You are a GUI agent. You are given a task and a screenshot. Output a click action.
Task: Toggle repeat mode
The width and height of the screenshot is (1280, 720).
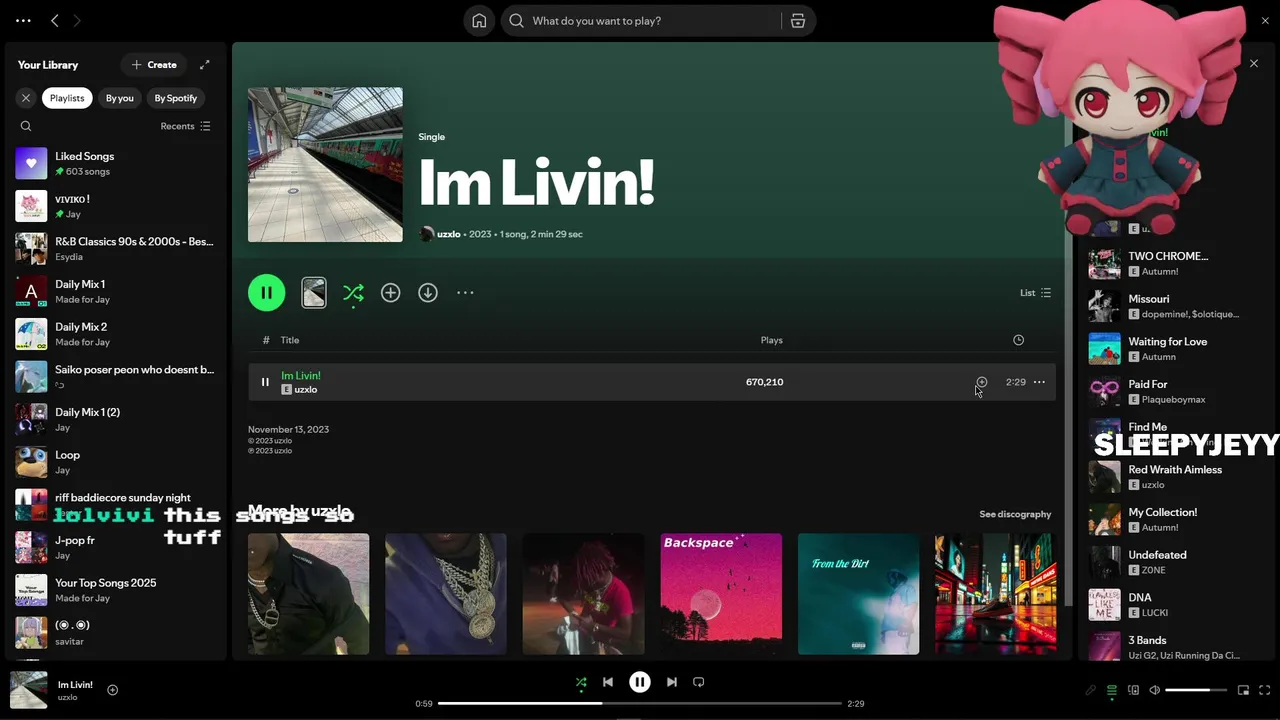[x=699, y=682]
